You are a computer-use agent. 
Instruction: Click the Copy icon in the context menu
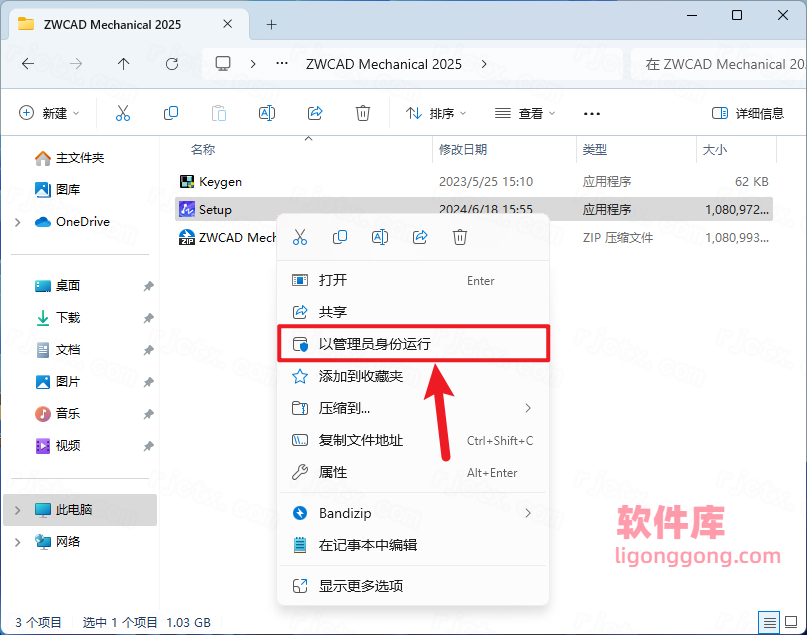coord(340,237)
